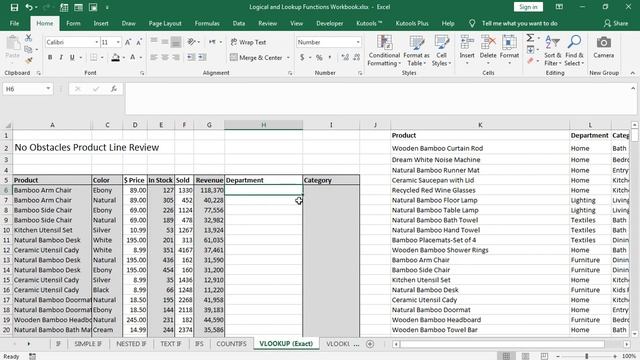Open the NESTED IF sheet tab

[x=131, y=344]
